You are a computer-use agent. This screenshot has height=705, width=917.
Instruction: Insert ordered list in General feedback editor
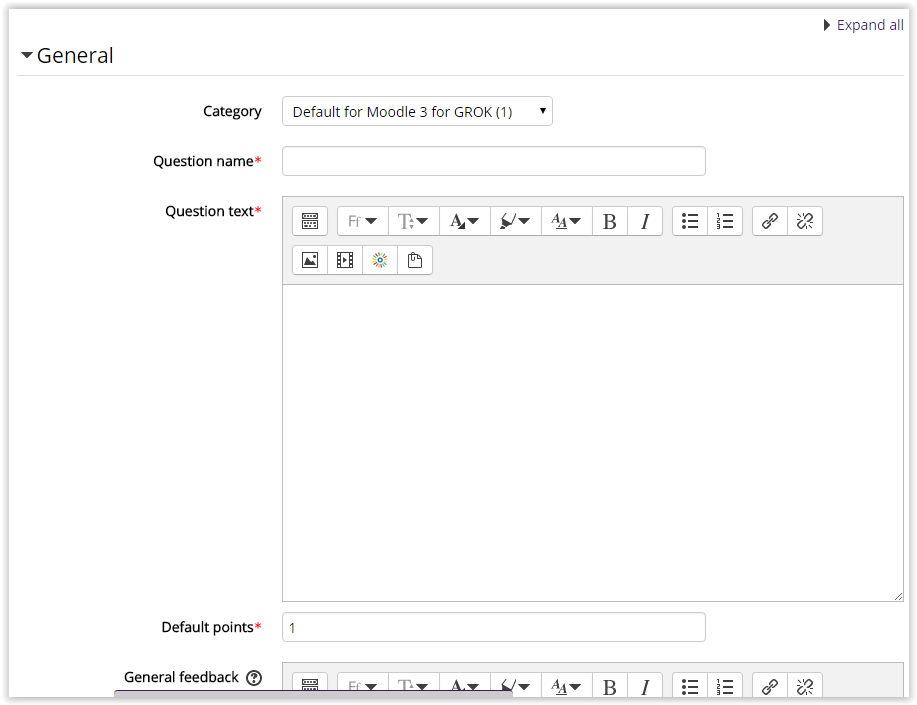coord(725,686)
